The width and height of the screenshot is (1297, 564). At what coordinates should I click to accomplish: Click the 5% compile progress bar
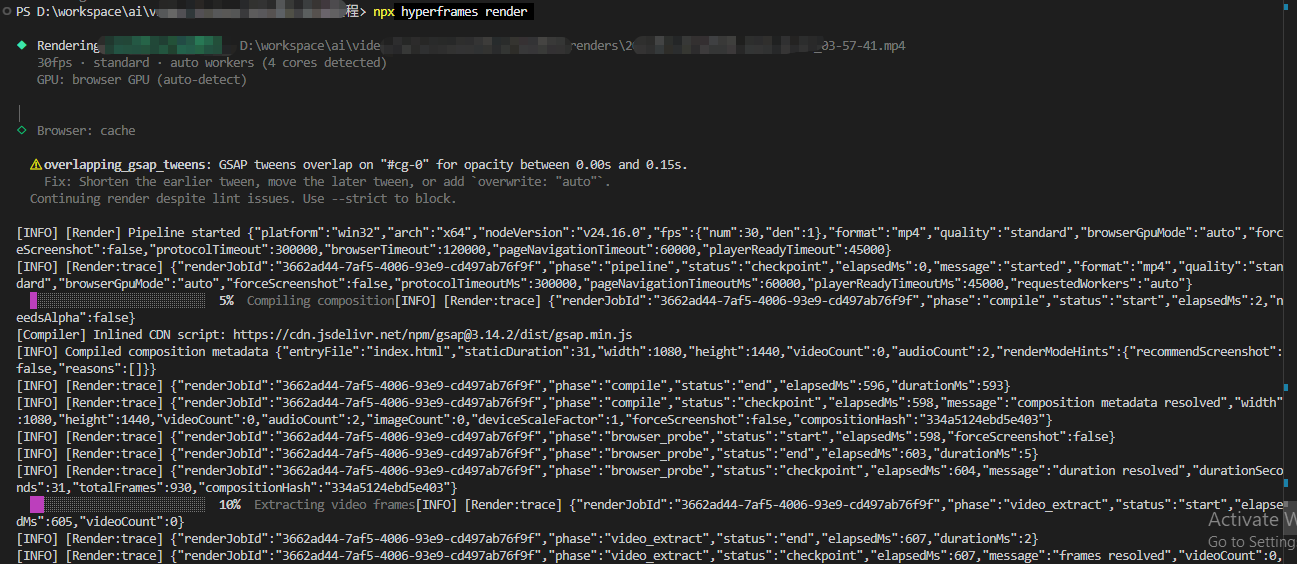pyautogui.click(x=117, y=300)
